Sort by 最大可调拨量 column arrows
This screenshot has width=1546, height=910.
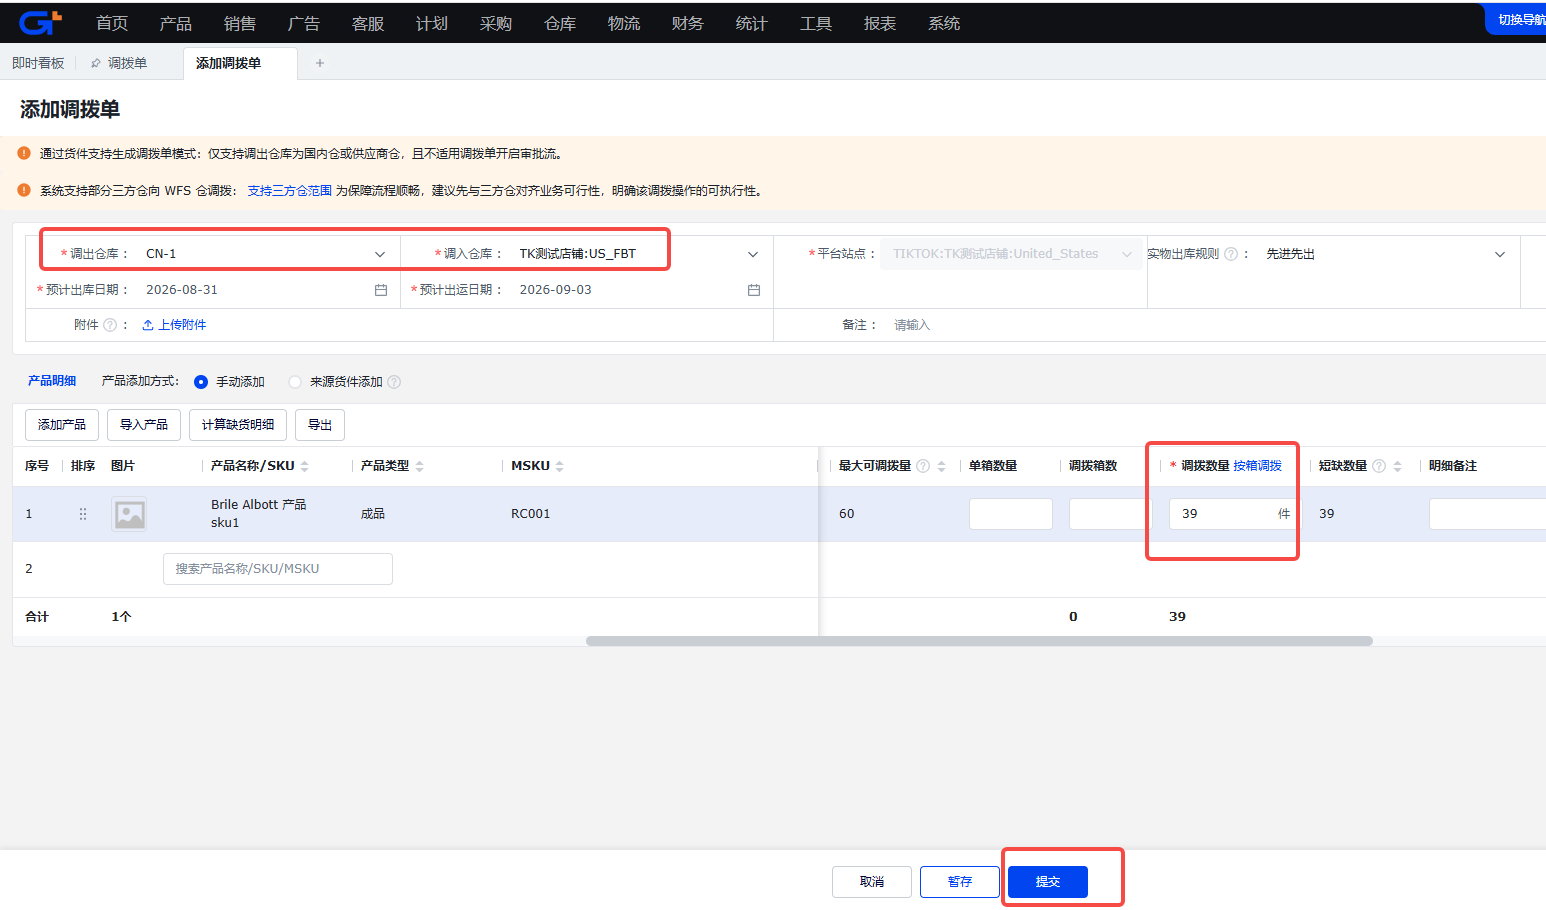tap(941, 466)
